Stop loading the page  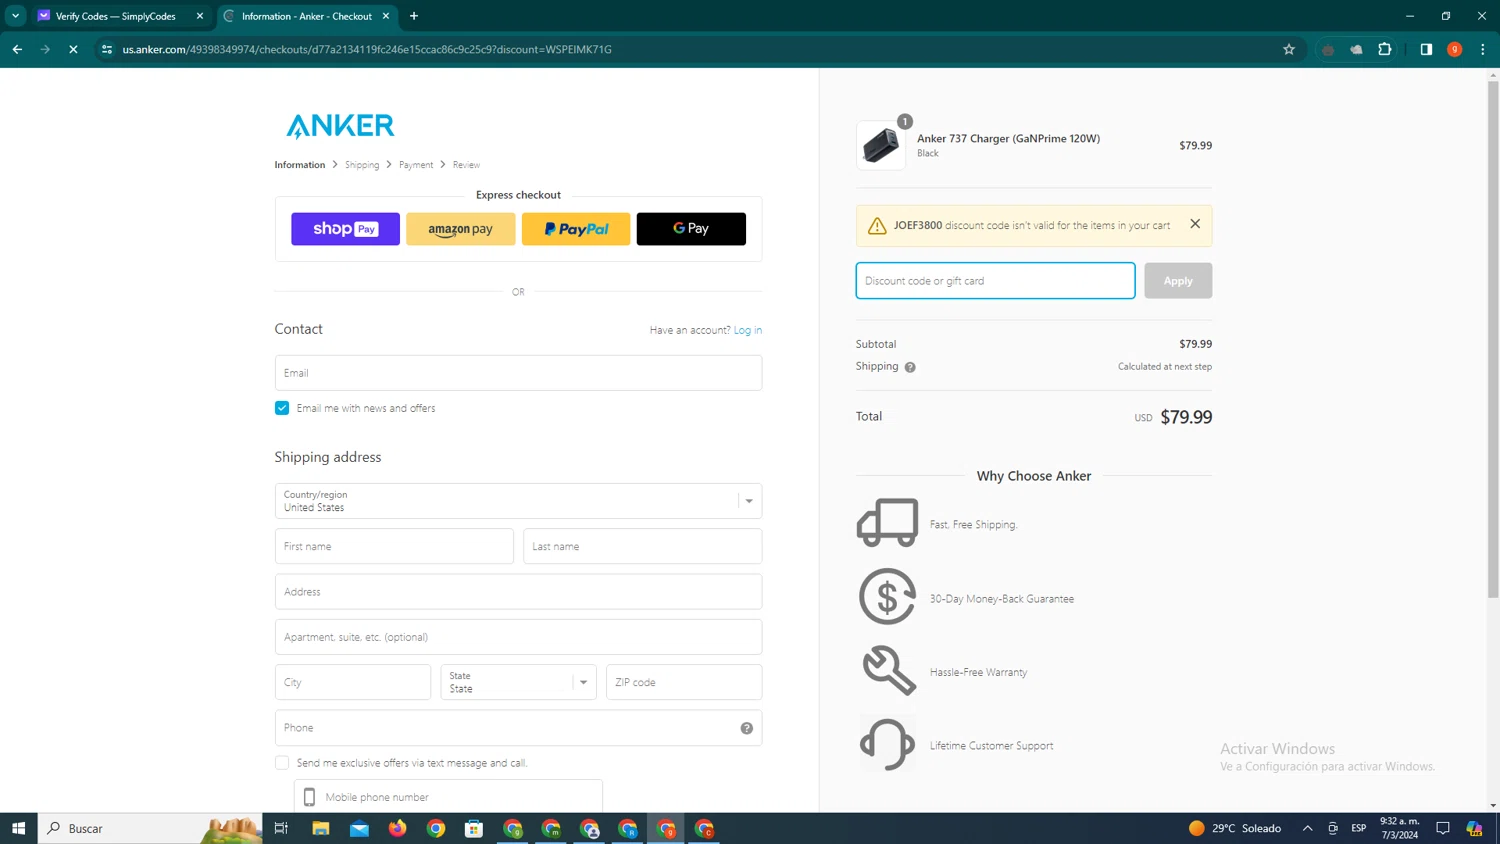73,49
